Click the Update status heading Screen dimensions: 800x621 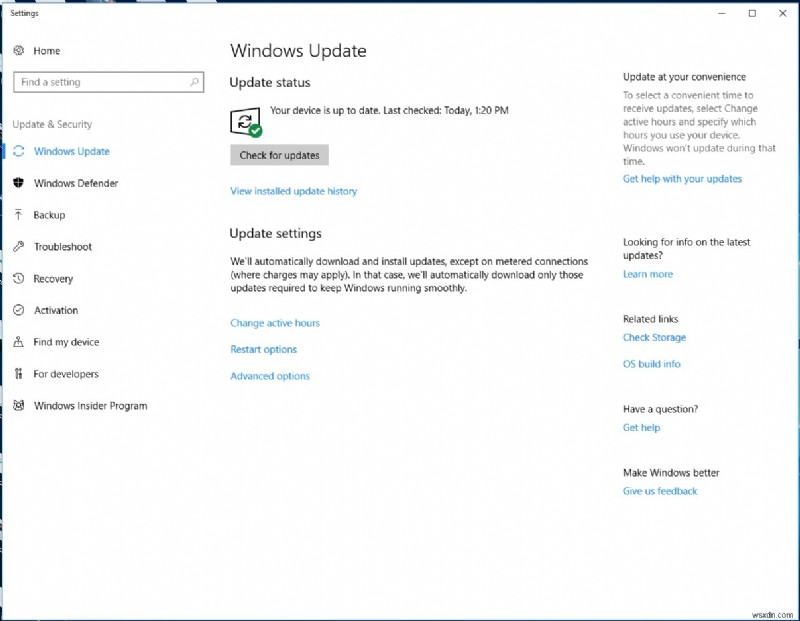pyautogui.click(x=269, y=82)
